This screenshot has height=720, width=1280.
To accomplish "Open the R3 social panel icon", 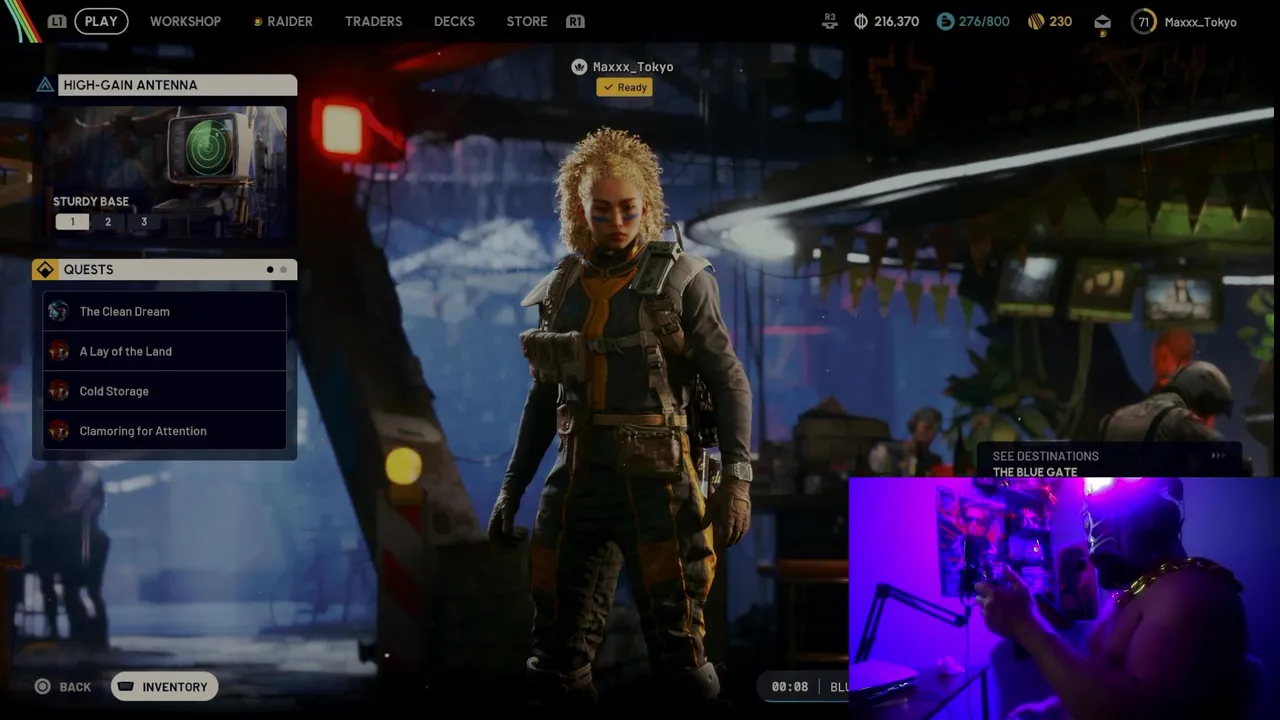I will click(829, 21).
